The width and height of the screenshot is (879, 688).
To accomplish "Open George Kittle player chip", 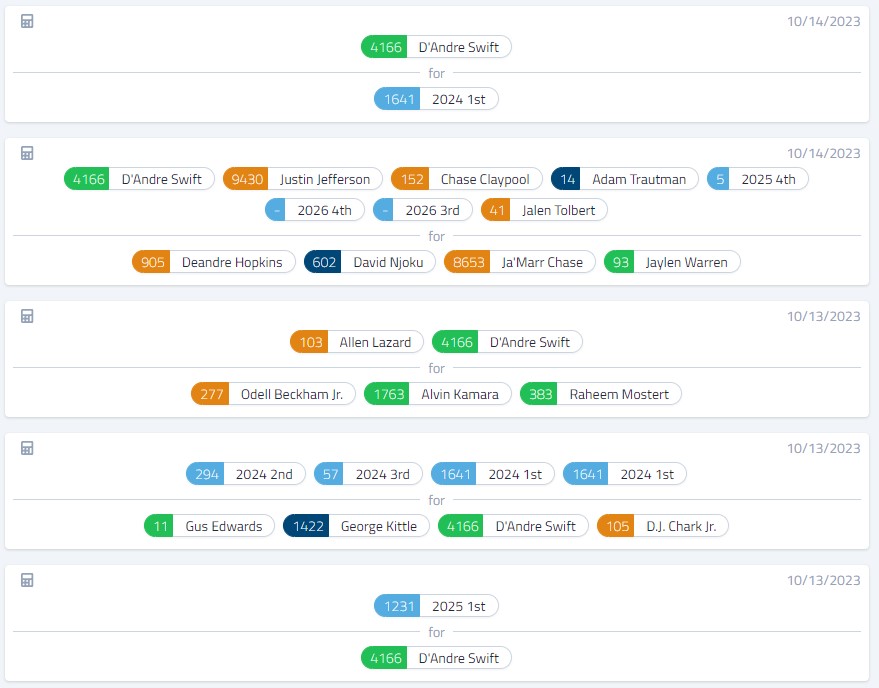I will [357, 526].
